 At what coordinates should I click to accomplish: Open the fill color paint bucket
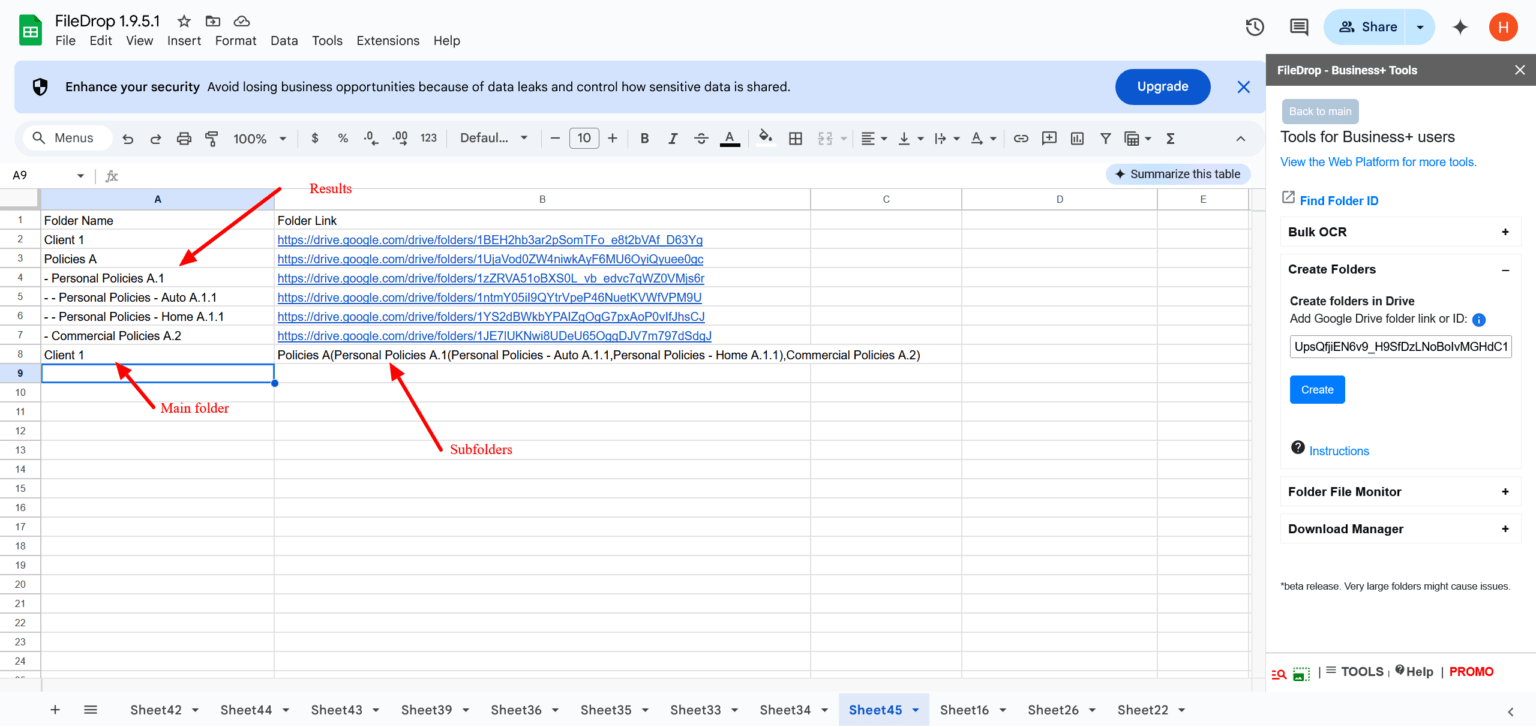pyautogui.click(x=765, y=138)
